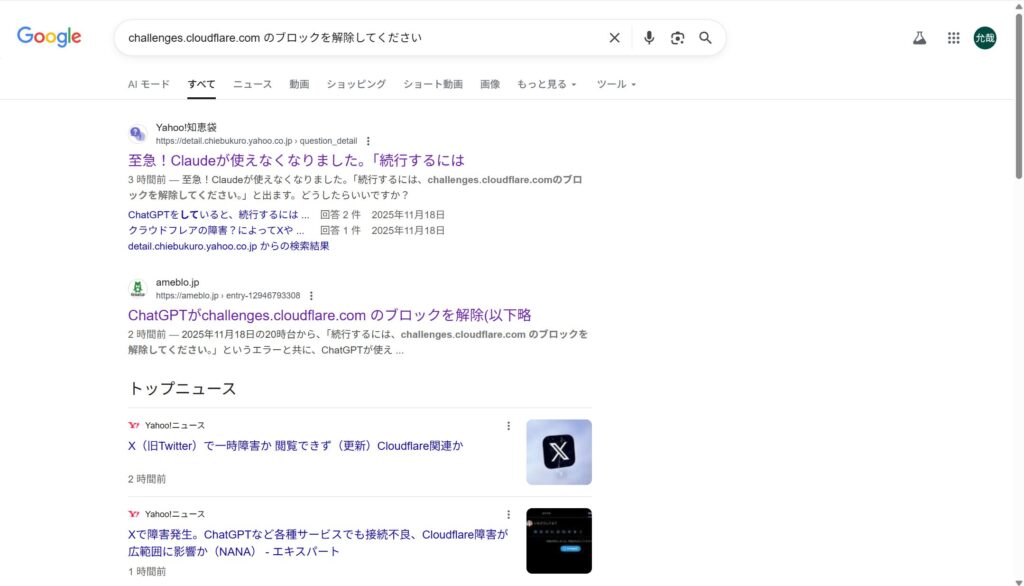The image size is (1024, 586).
Task: Open three-dot menu for ameblo.jp result
Action: point(311,296)
